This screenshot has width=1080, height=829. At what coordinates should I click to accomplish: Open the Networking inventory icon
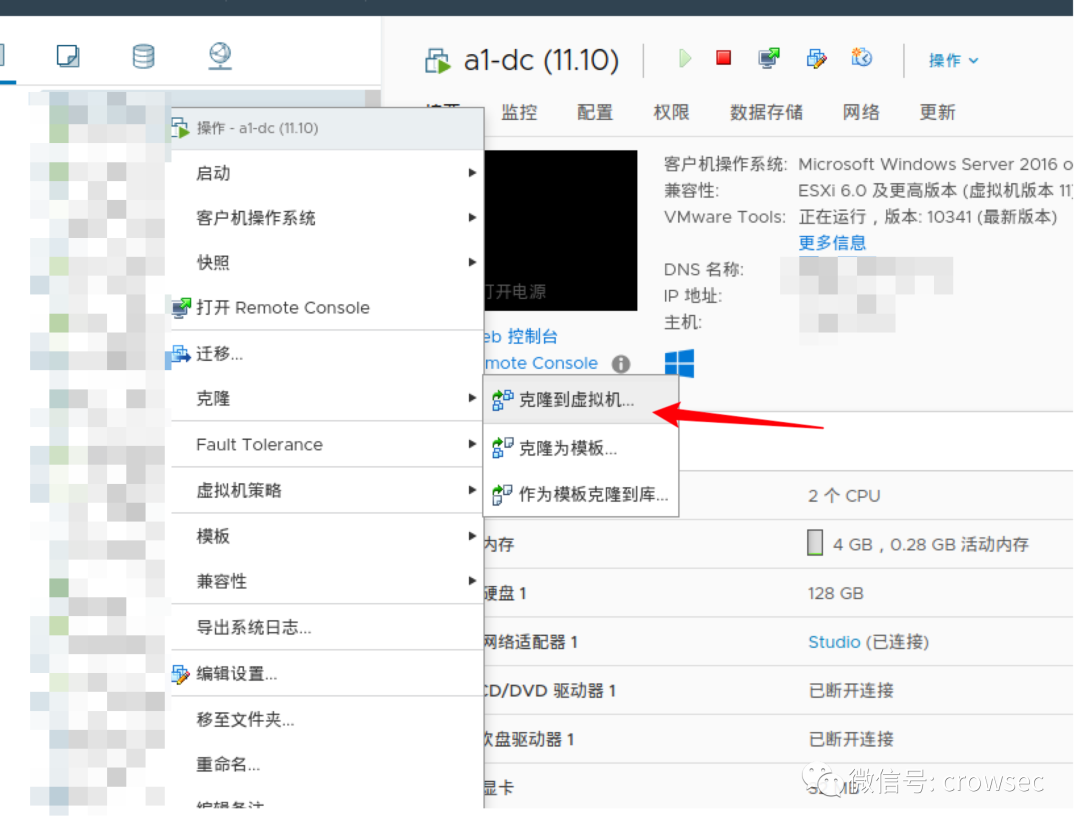[x=220, y=56]
